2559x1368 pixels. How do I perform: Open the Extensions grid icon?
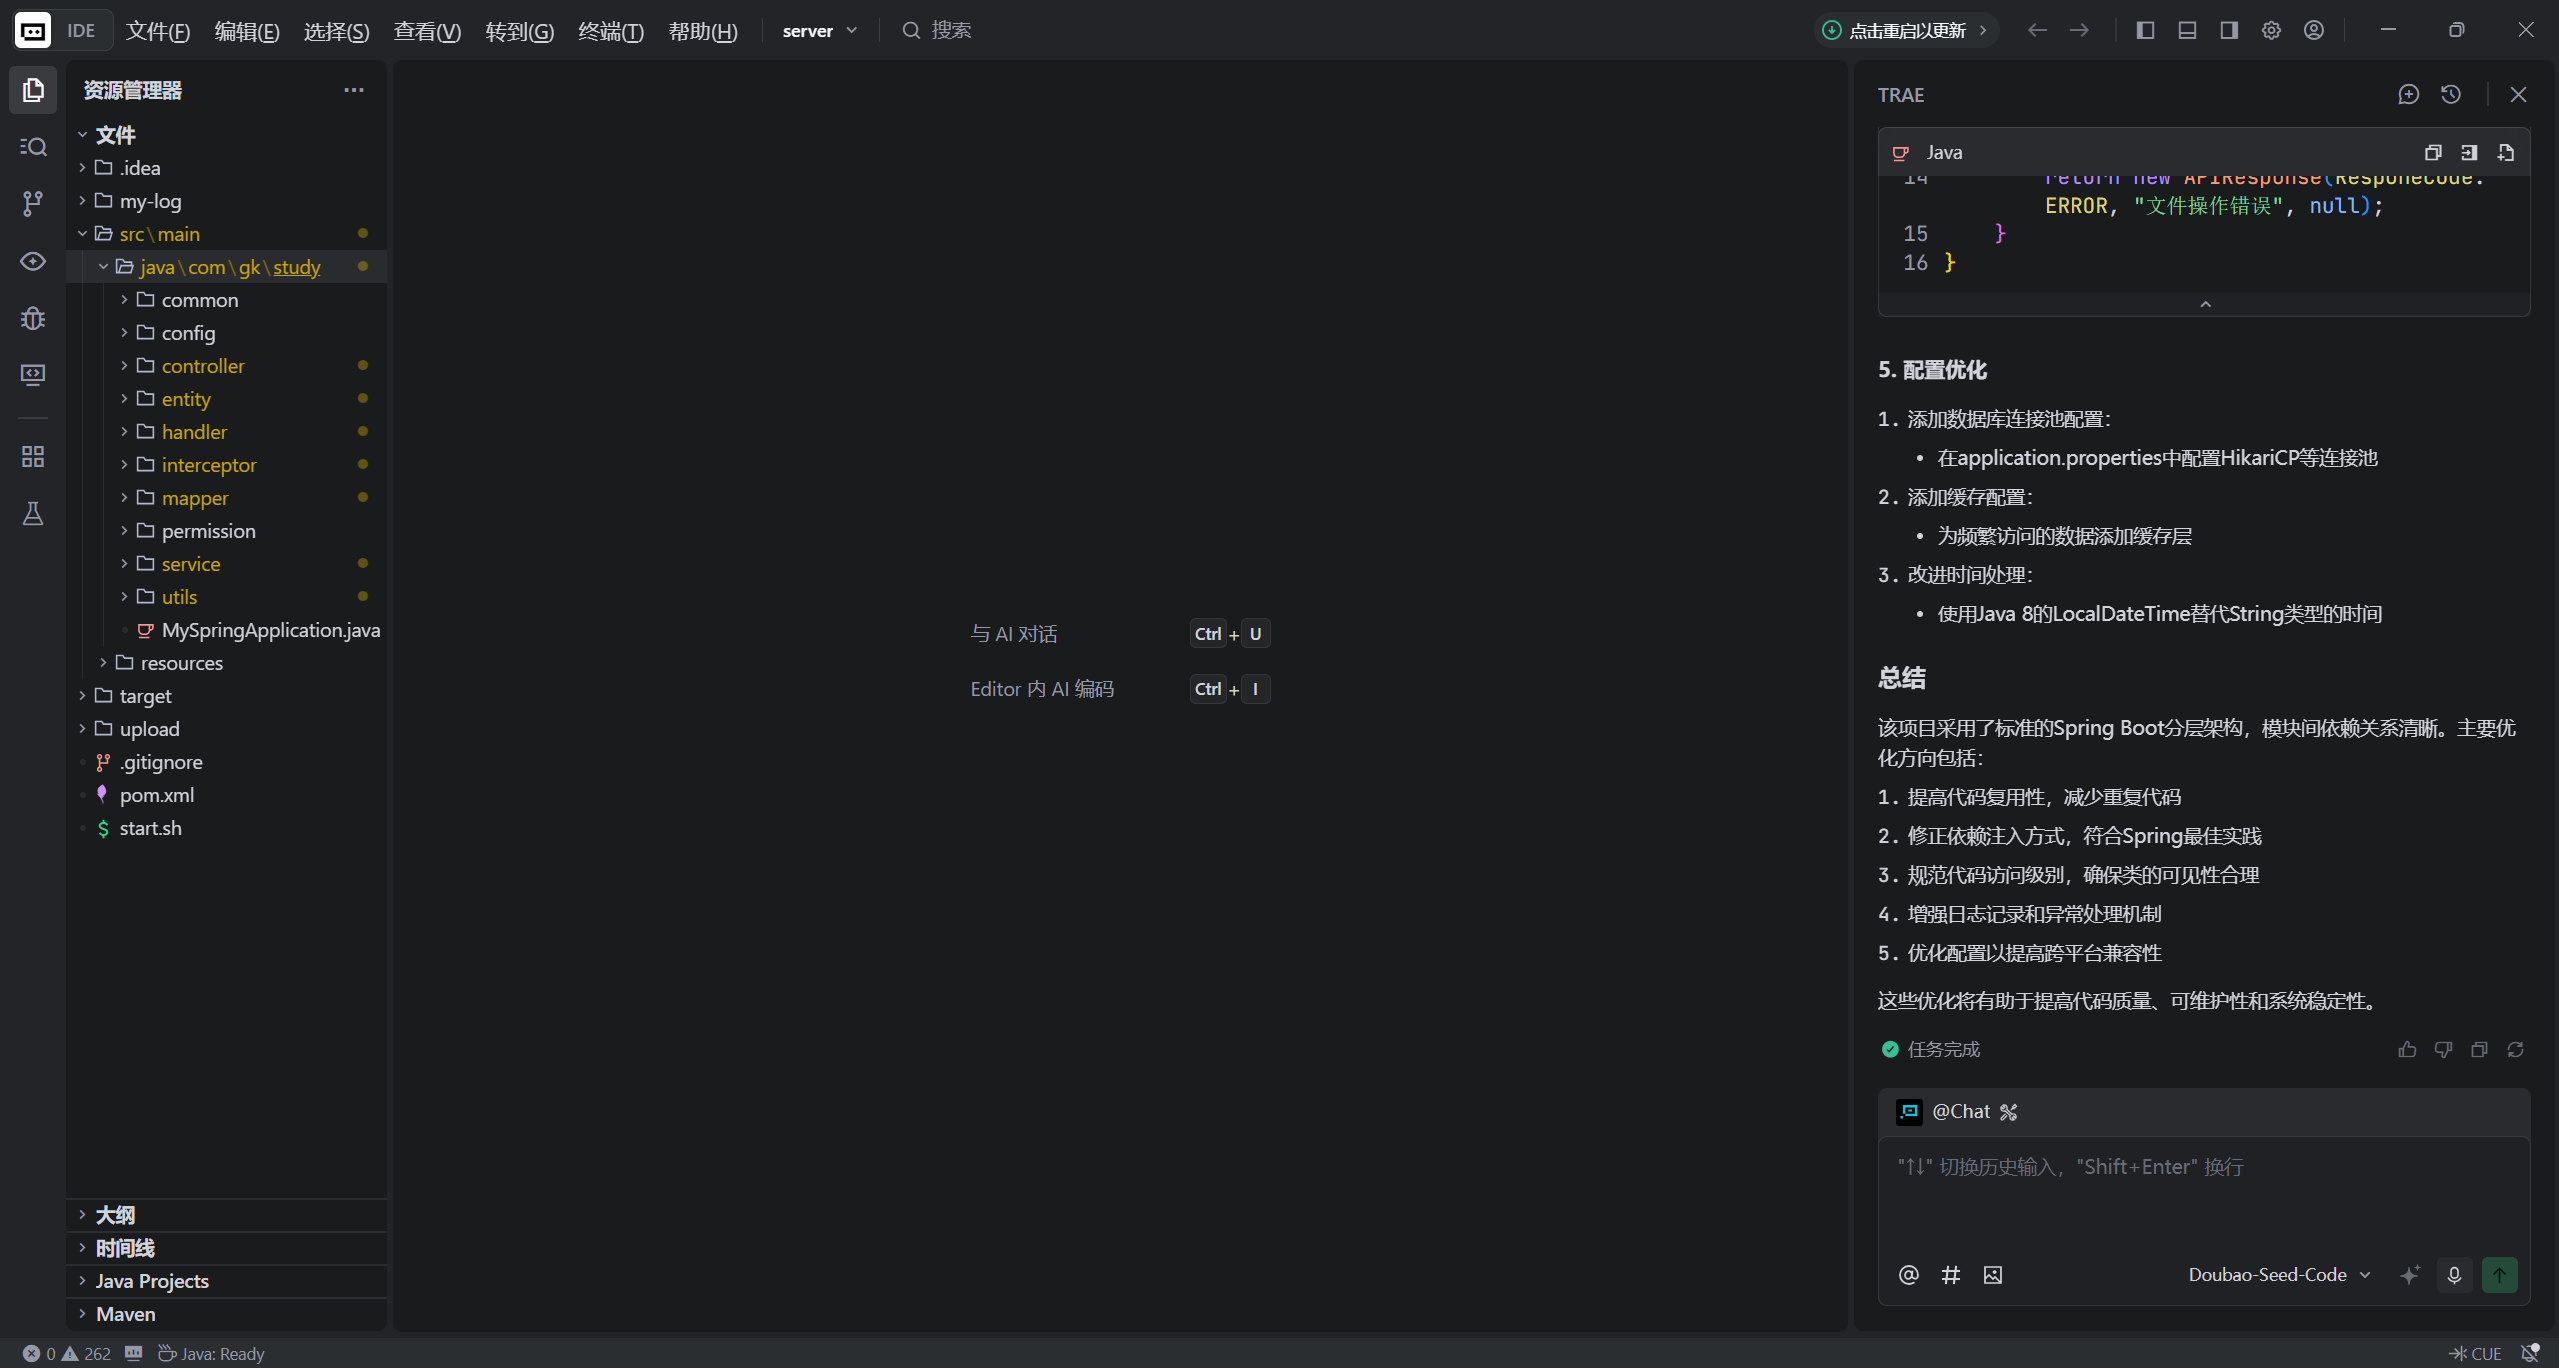pos(33,457)
